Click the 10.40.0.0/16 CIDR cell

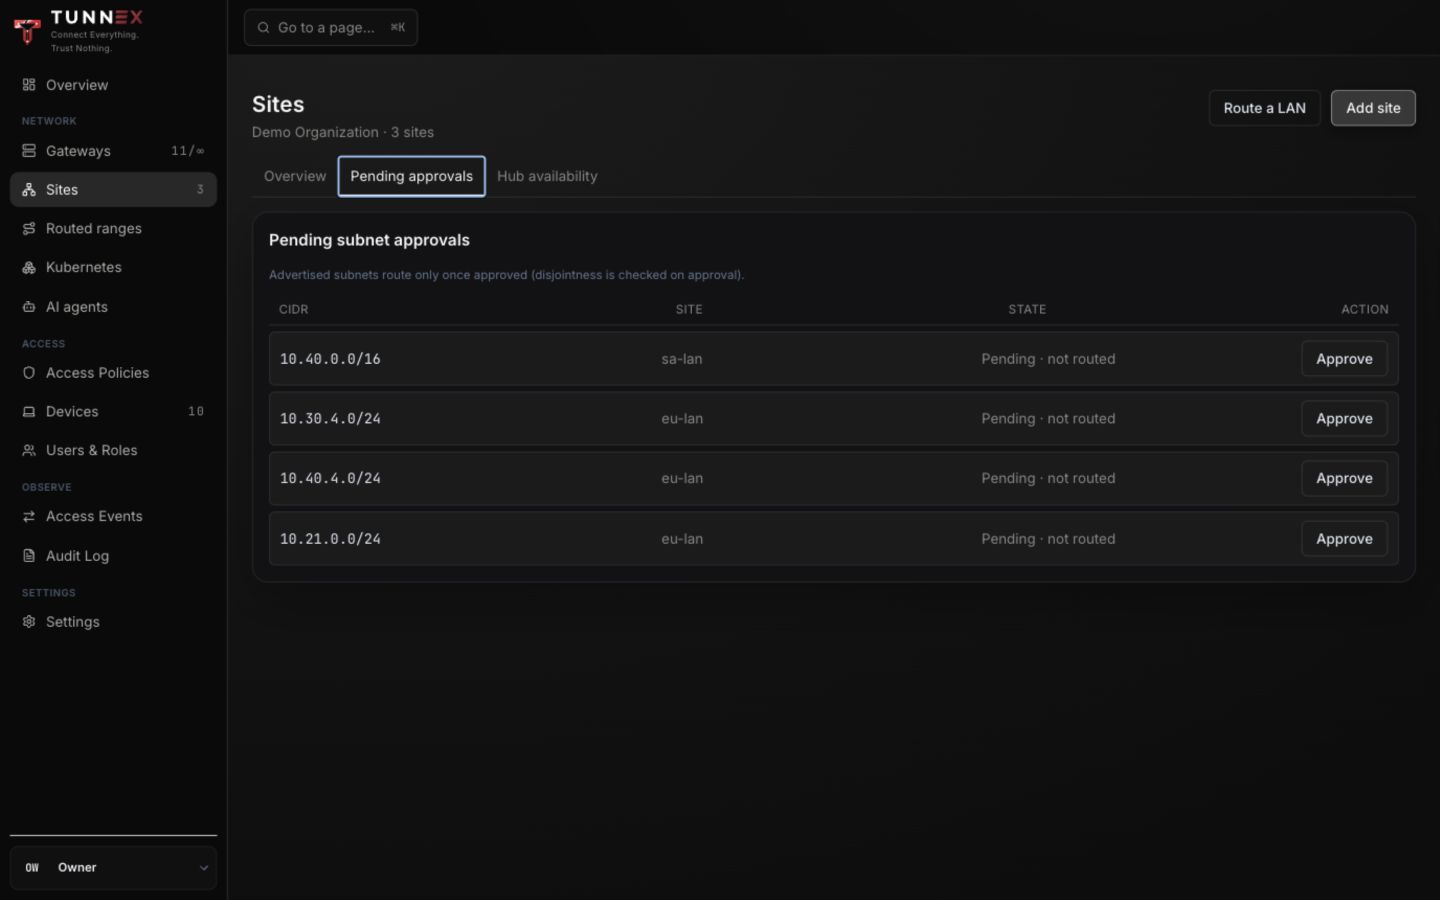point(330,359)
